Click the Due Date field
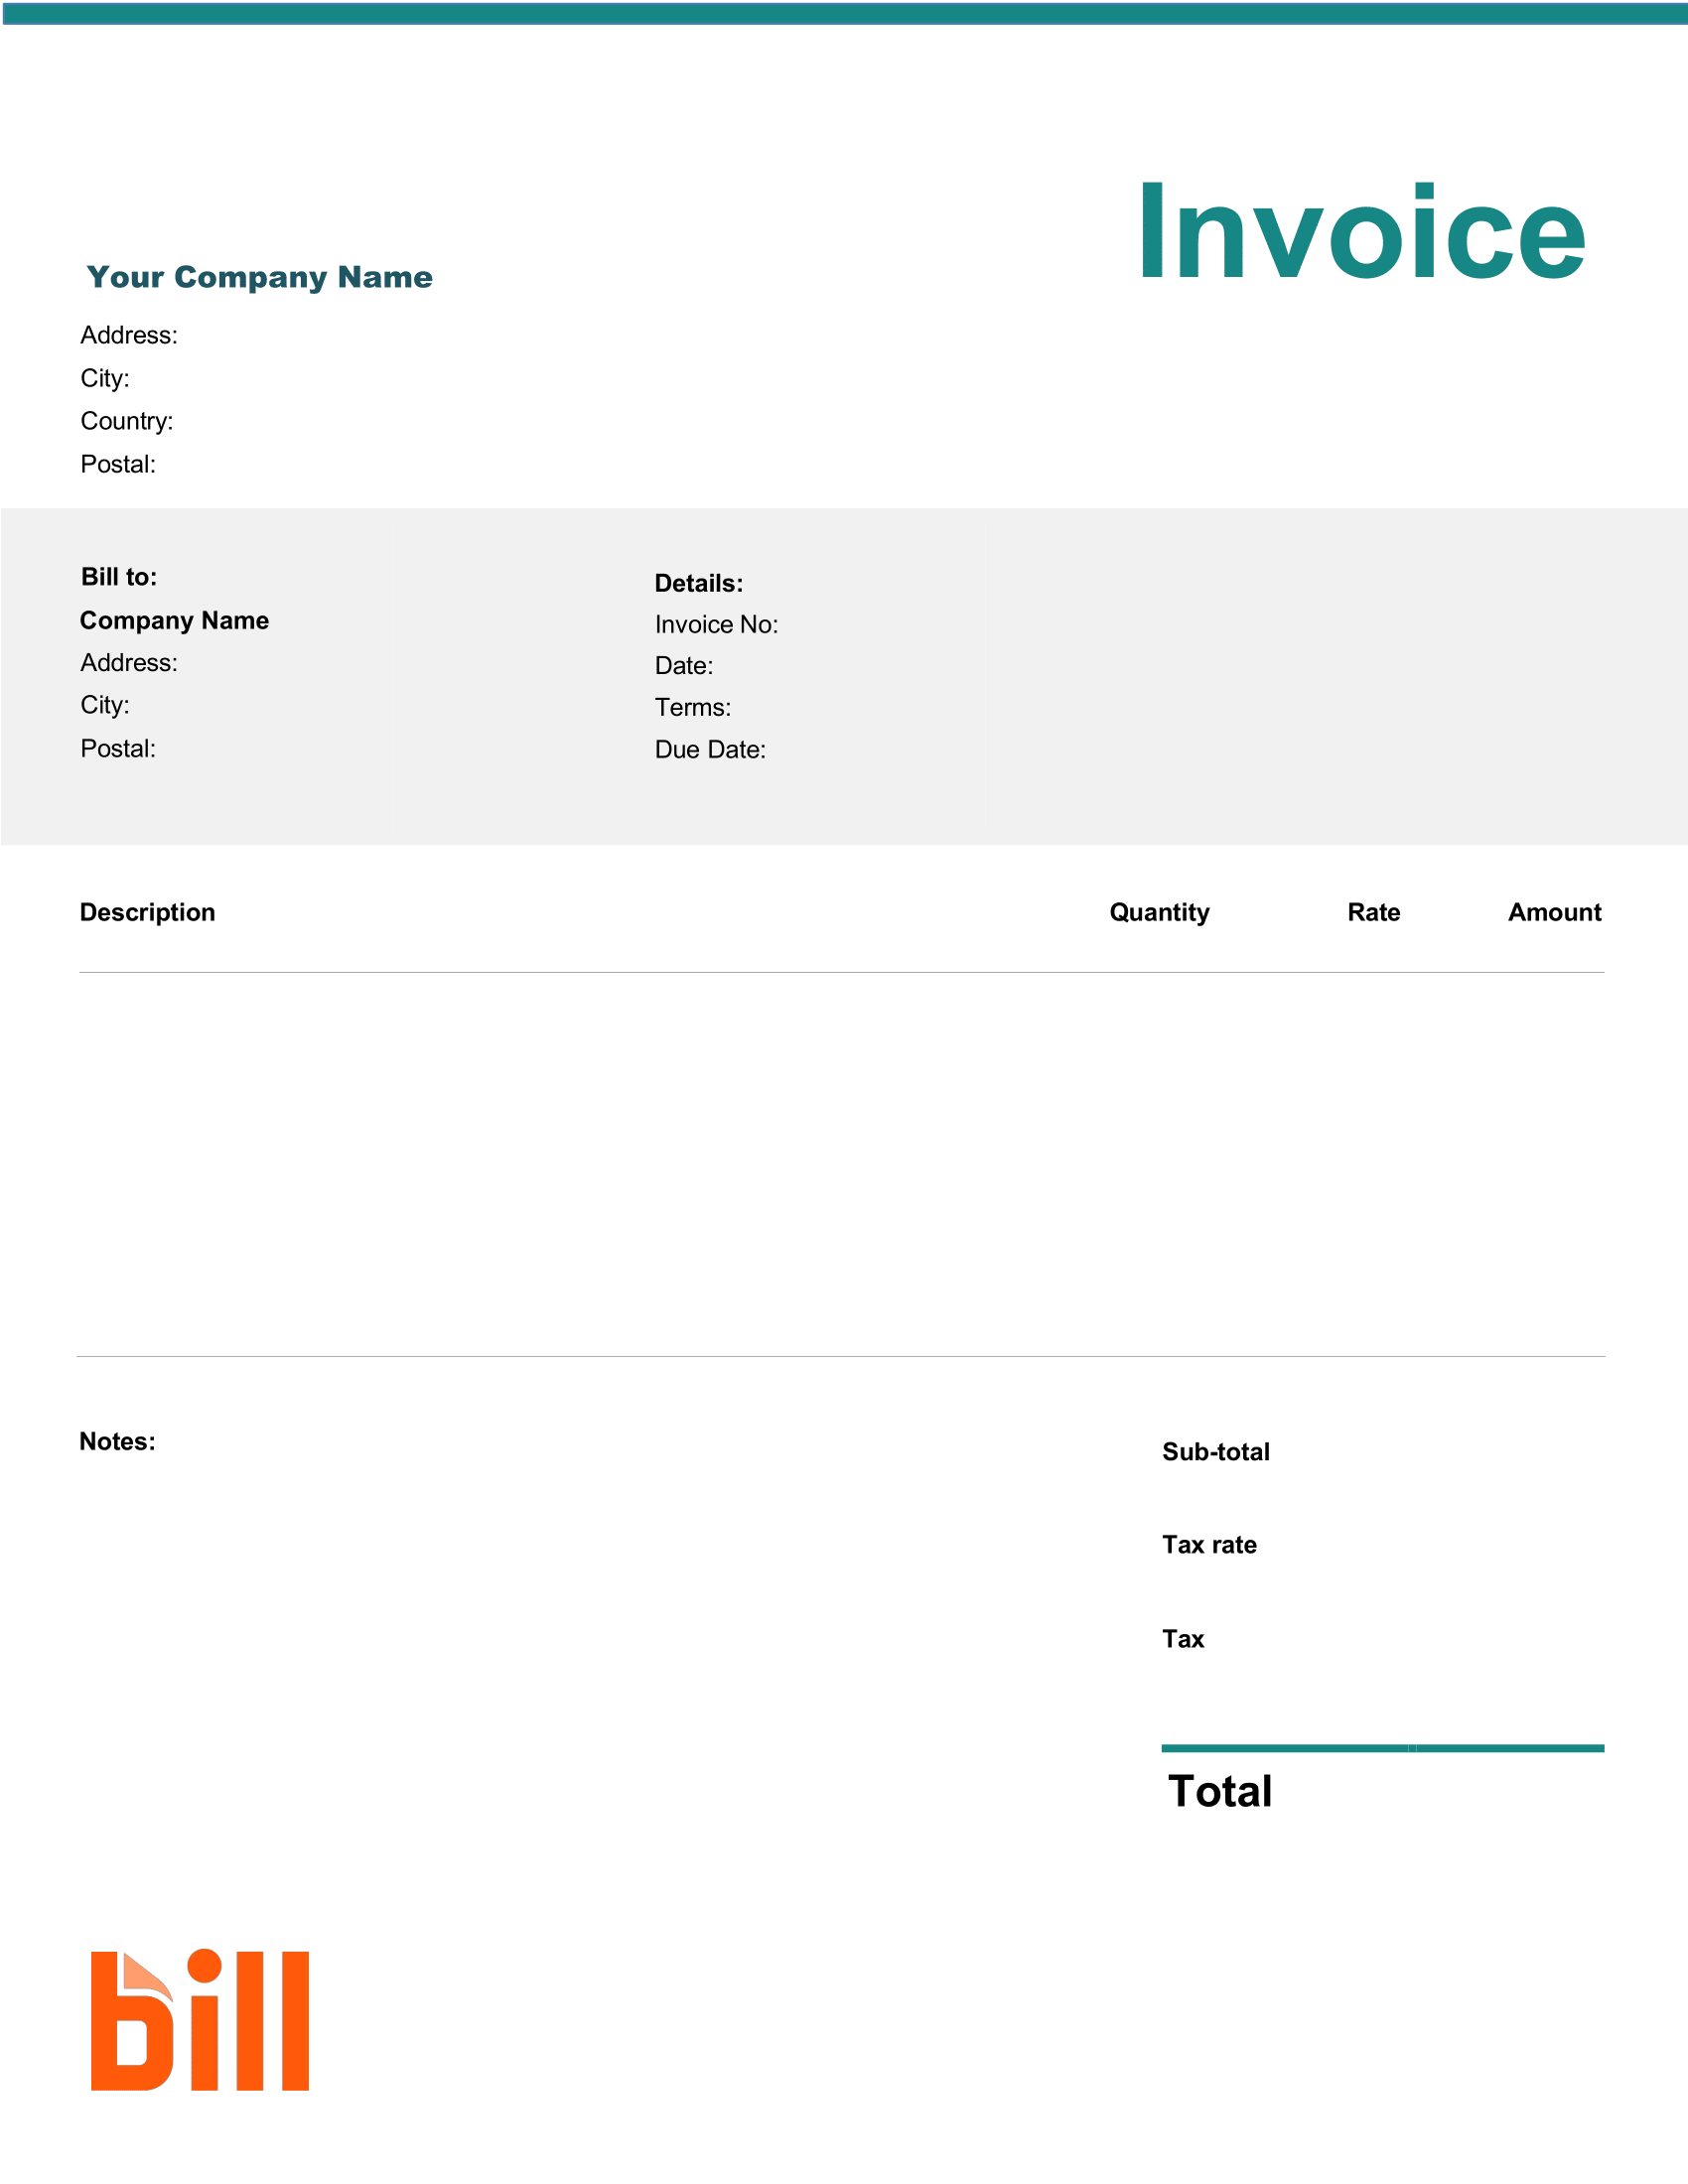The image size is (1688, 2184). (x=709, y=749)
